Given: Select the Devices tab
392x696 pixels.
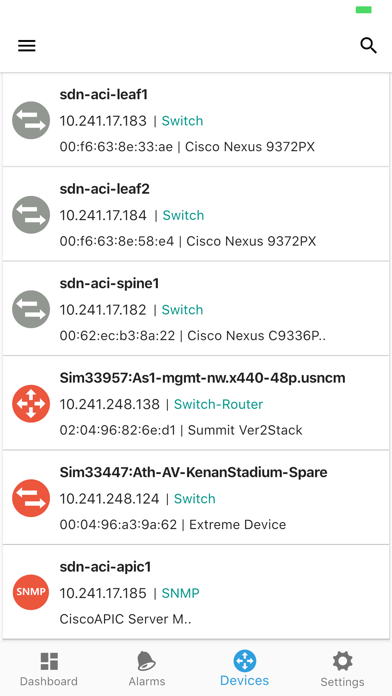Looking at the screenshot, I should click(x=245, y=668).
